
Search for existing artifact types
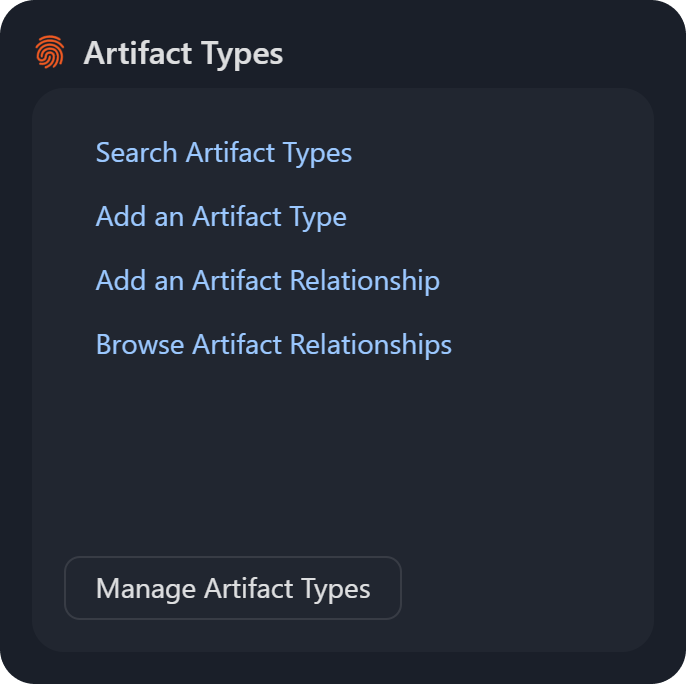pos(223,153)
